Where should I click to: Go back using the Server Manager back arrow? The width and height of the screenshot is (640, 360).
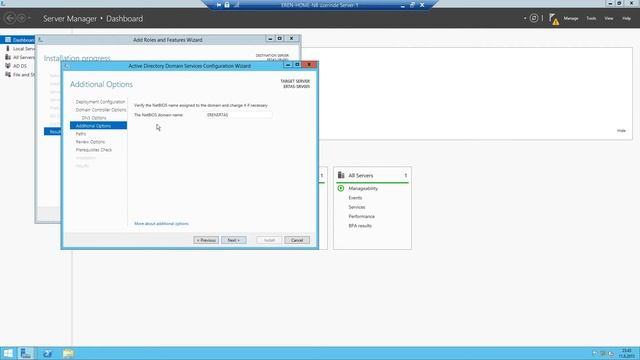pos(10,18)
